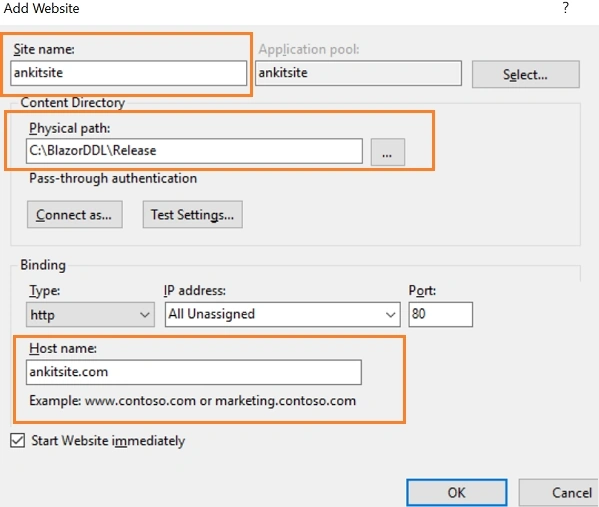Click the Host name input box

point(194,372)
